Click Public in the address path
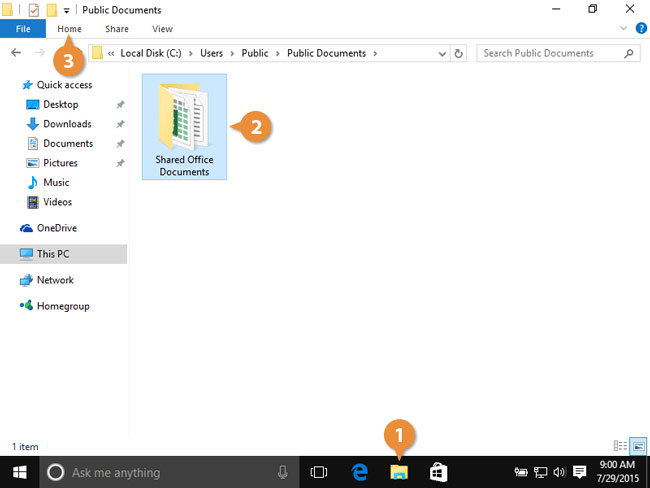 click(255, 53)
